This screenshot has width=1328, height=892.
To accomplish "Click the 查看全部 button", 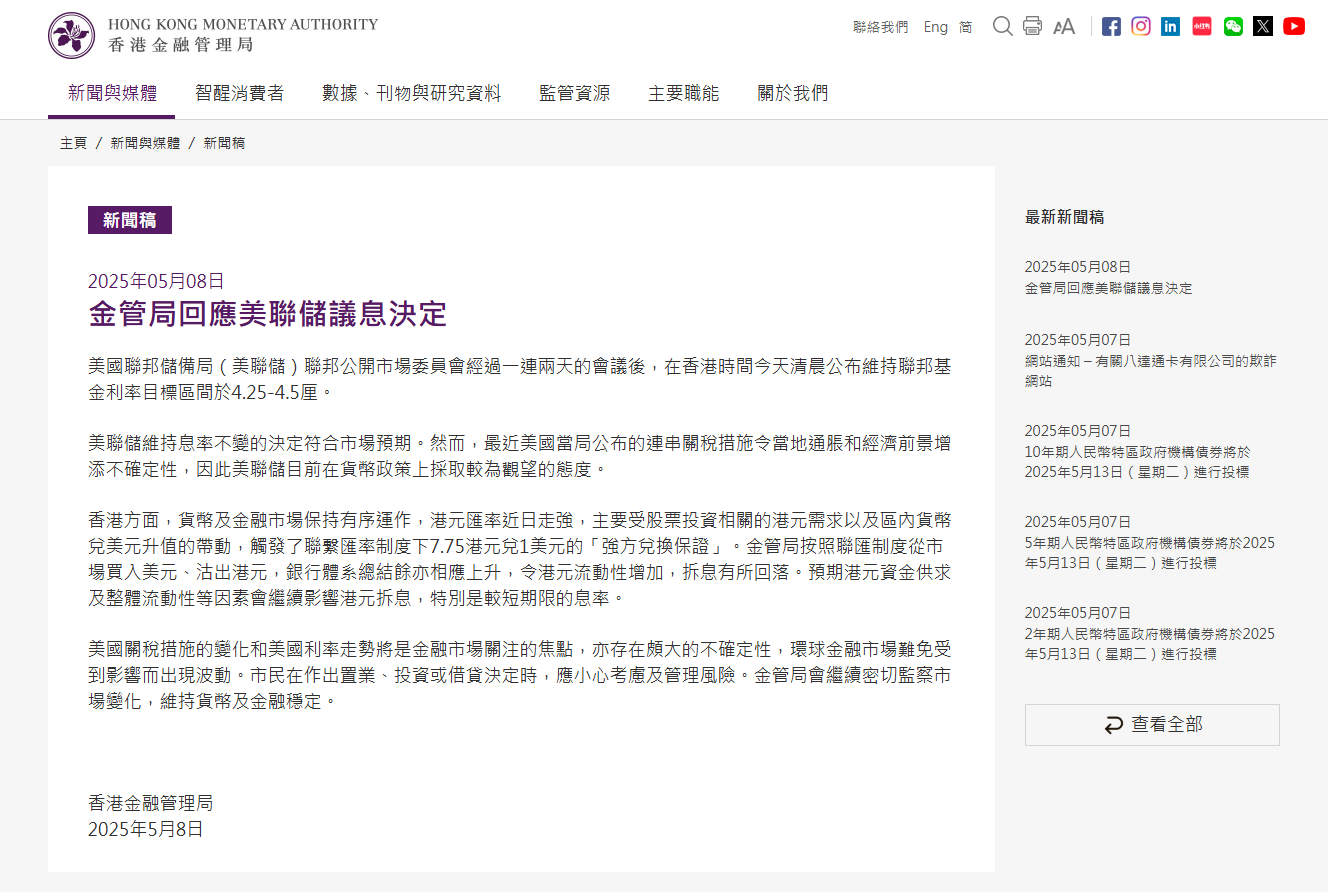I will coord(1152,725).
